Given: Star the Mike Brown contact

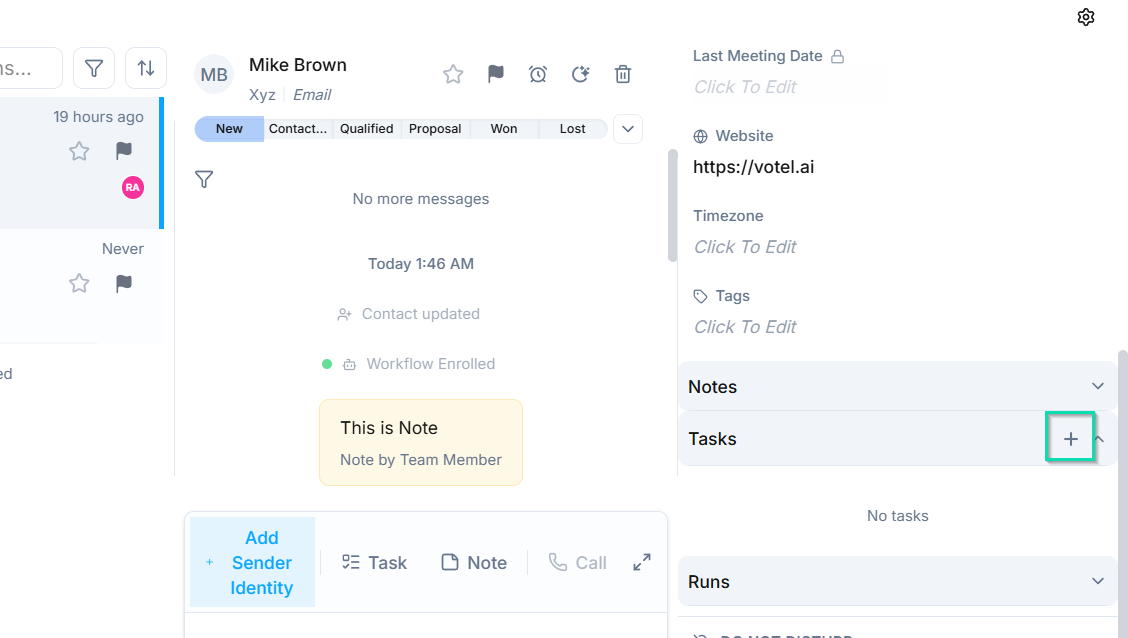Looking at the screenshot, I should pos(453,74).
